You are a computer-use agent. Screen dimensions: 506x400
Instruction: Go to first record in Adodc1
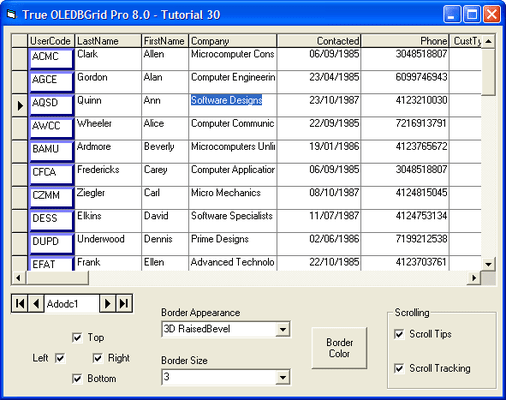(x=20, y=303)
